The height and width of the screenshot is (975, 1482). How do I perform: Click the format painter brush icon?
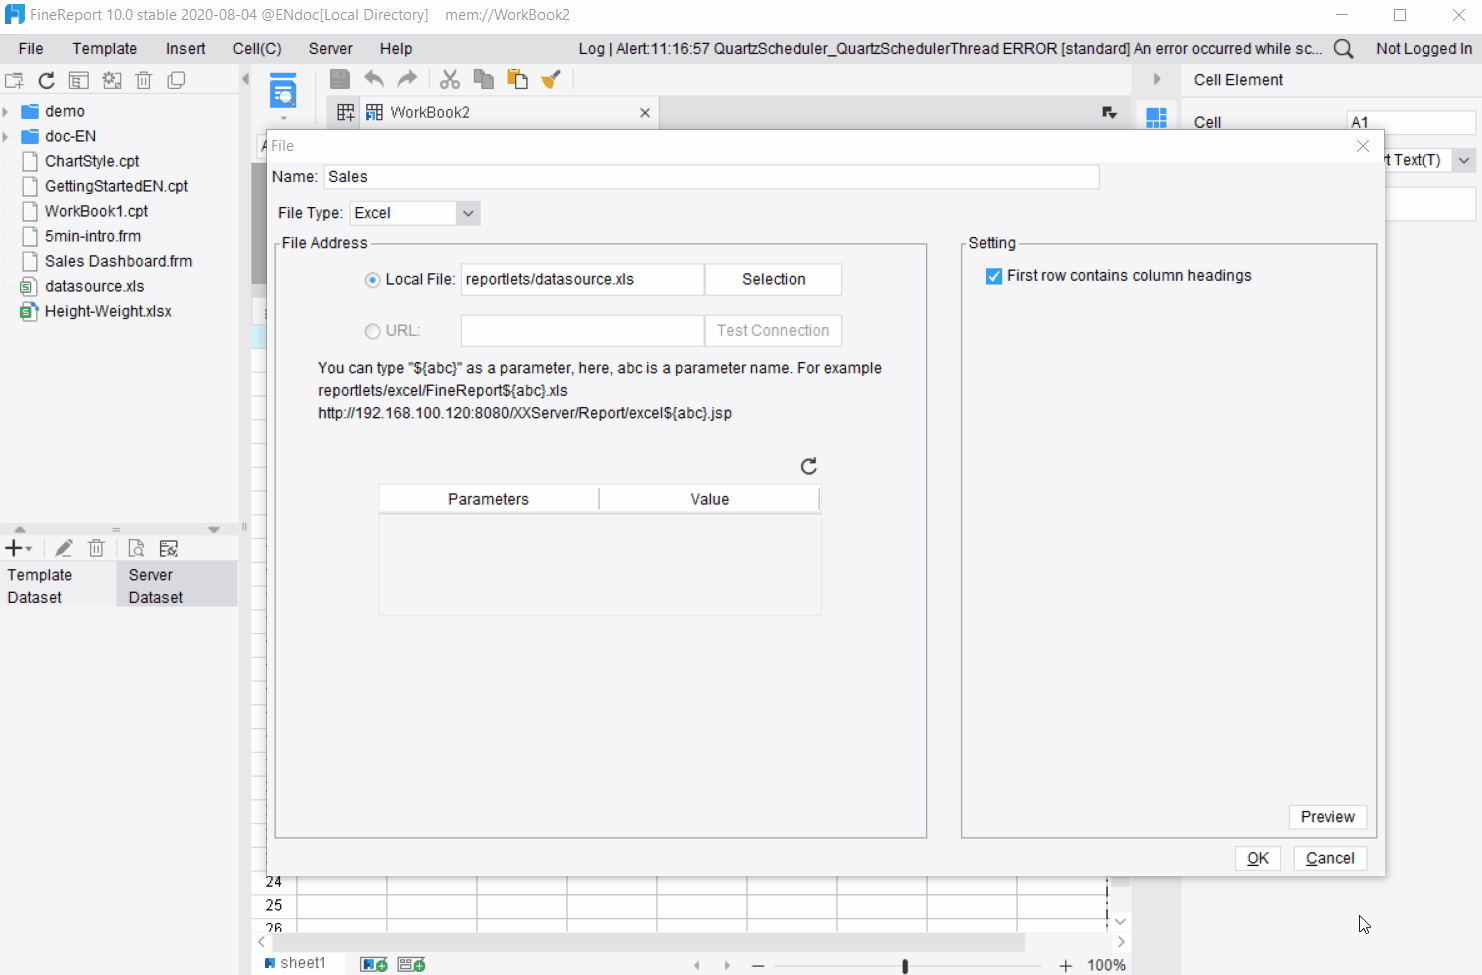550,79
